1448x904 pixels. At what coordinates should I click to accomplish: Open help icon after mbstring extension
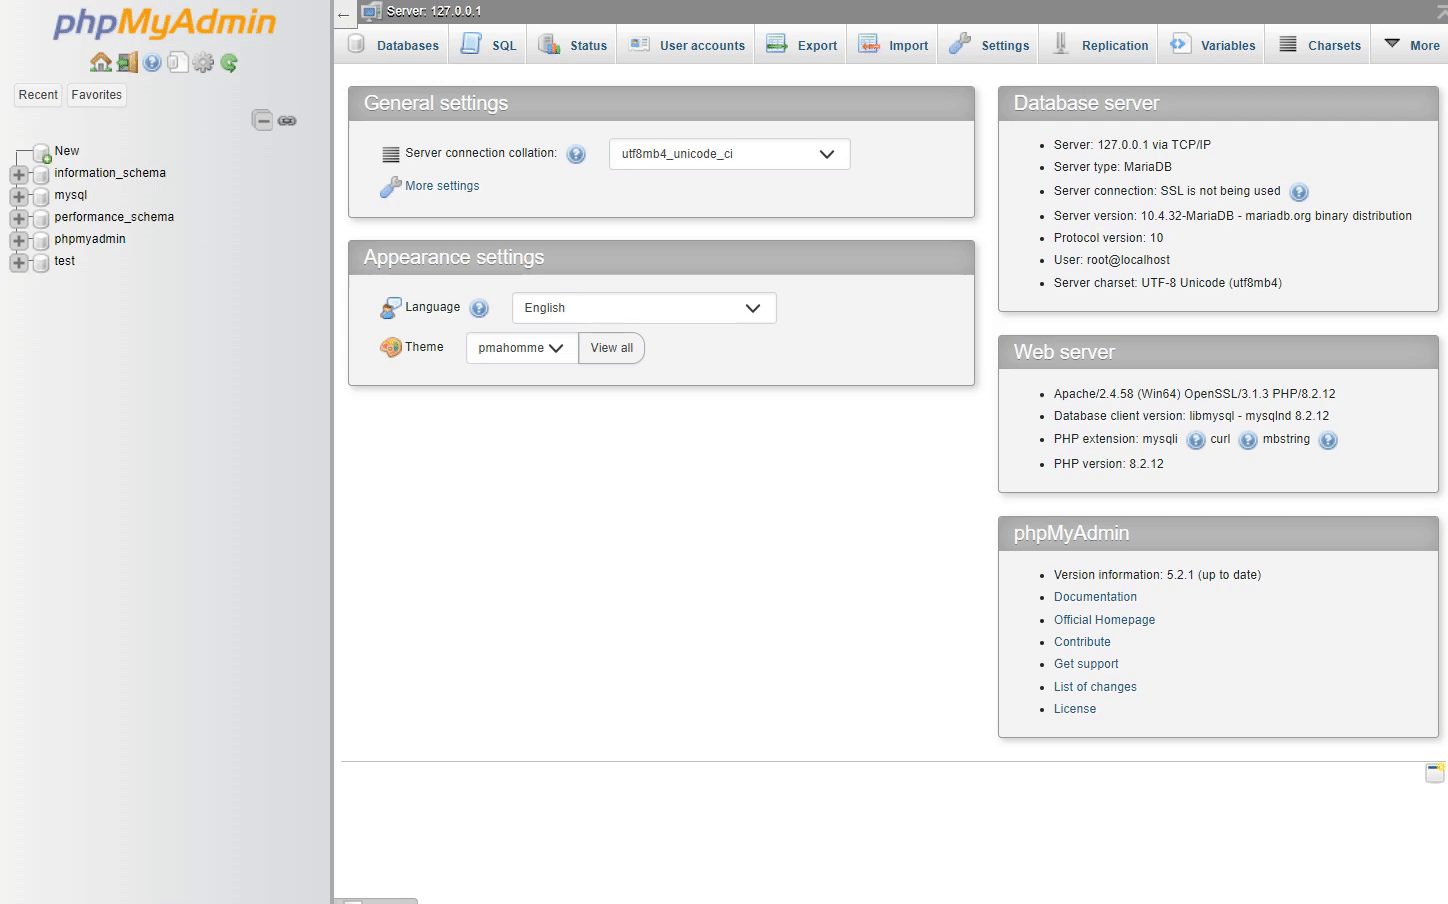(x=1328, y=440)
